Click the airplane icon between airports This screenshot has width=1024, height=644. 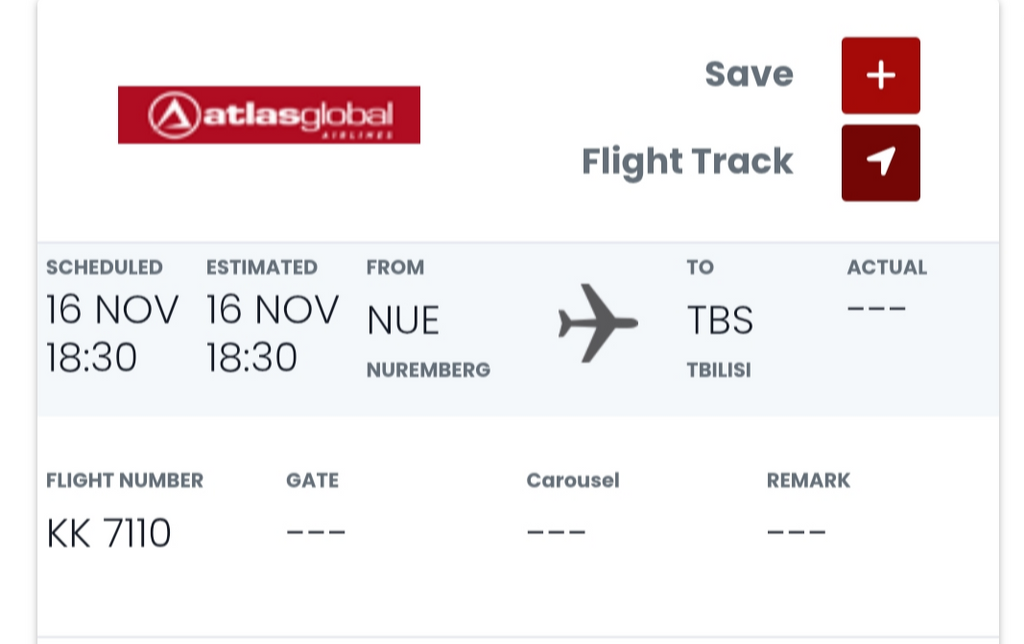pyautogui.click(x=597, y=323)
